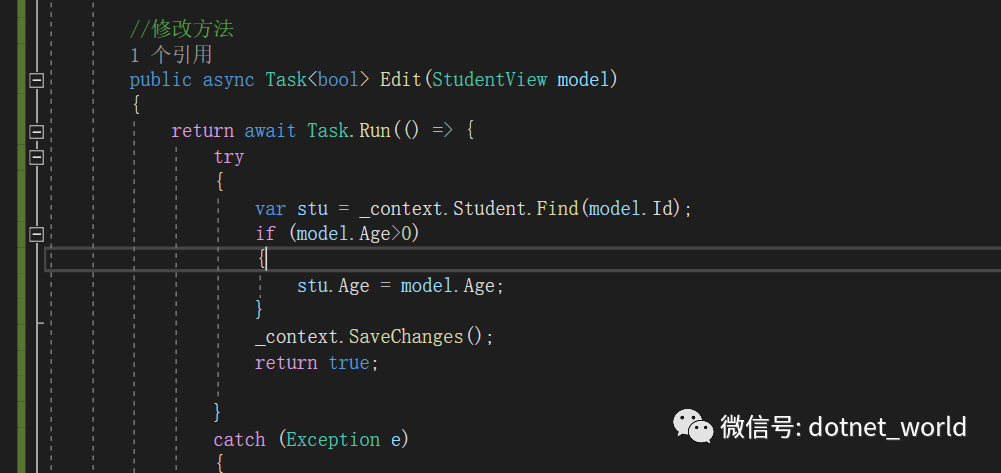Viewport: 1001px width, 473px height.
Task: Collapse the if (model.Age>0) block
Action: [x=37, y=235]
